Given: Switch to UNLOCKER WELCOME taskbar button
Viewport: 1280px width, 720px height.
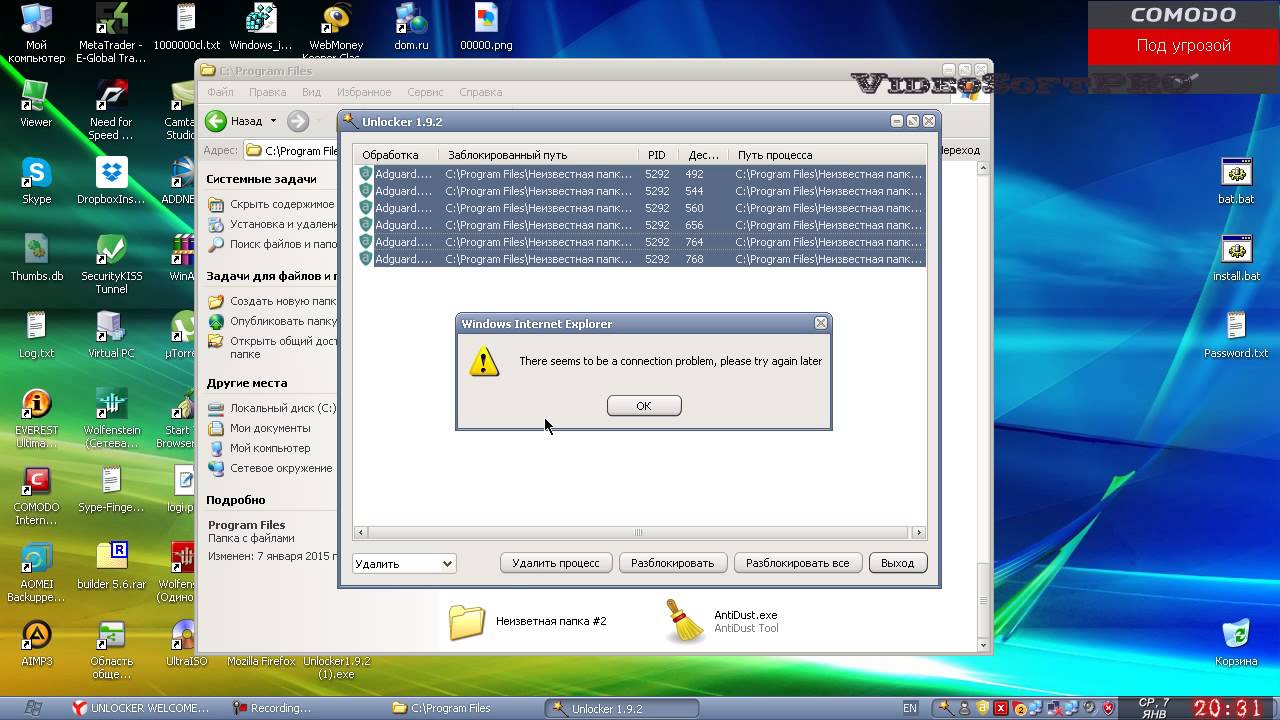Looking at the screenshot, I should coord(142,708).
